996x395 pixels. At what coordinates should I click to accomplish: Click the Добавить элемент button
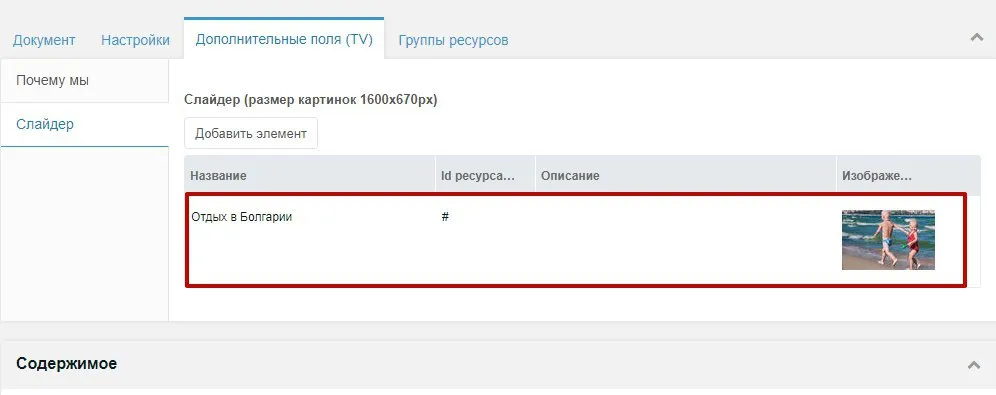[251, 133]
